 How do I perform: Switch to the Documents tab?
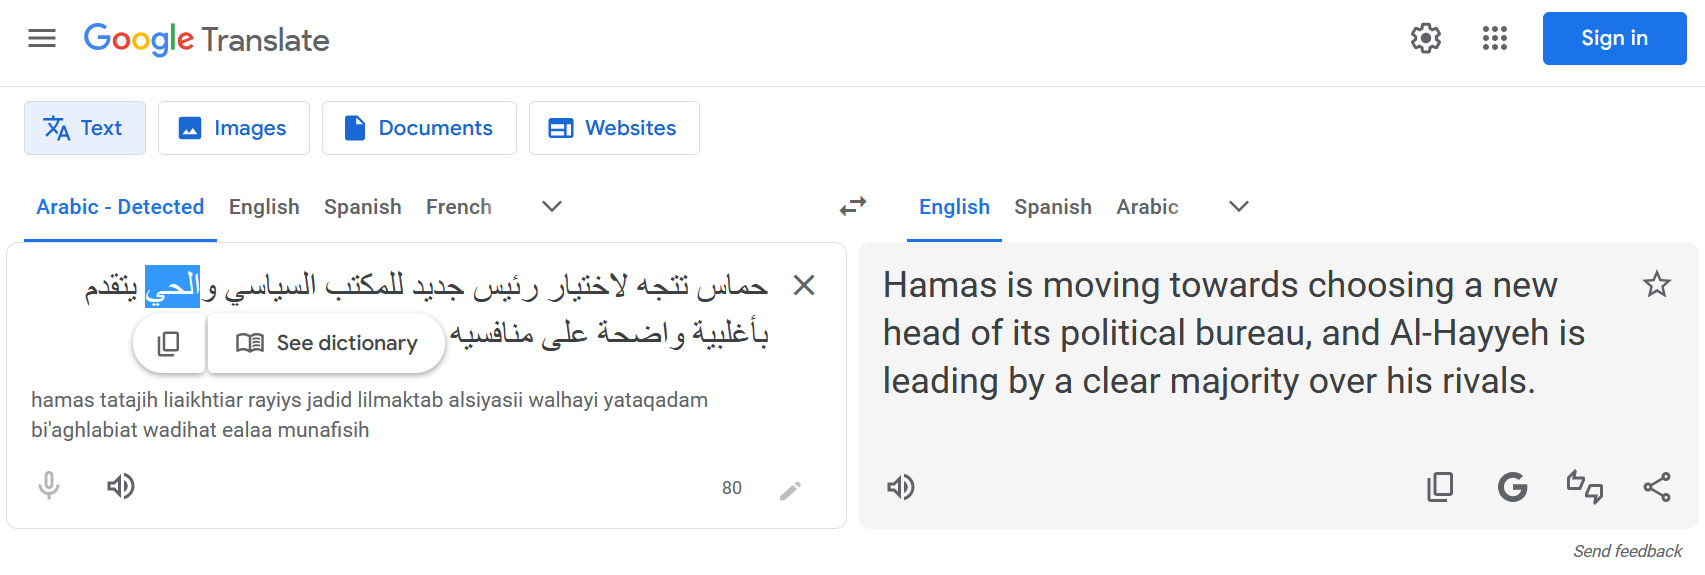click(x=419, y=128)
